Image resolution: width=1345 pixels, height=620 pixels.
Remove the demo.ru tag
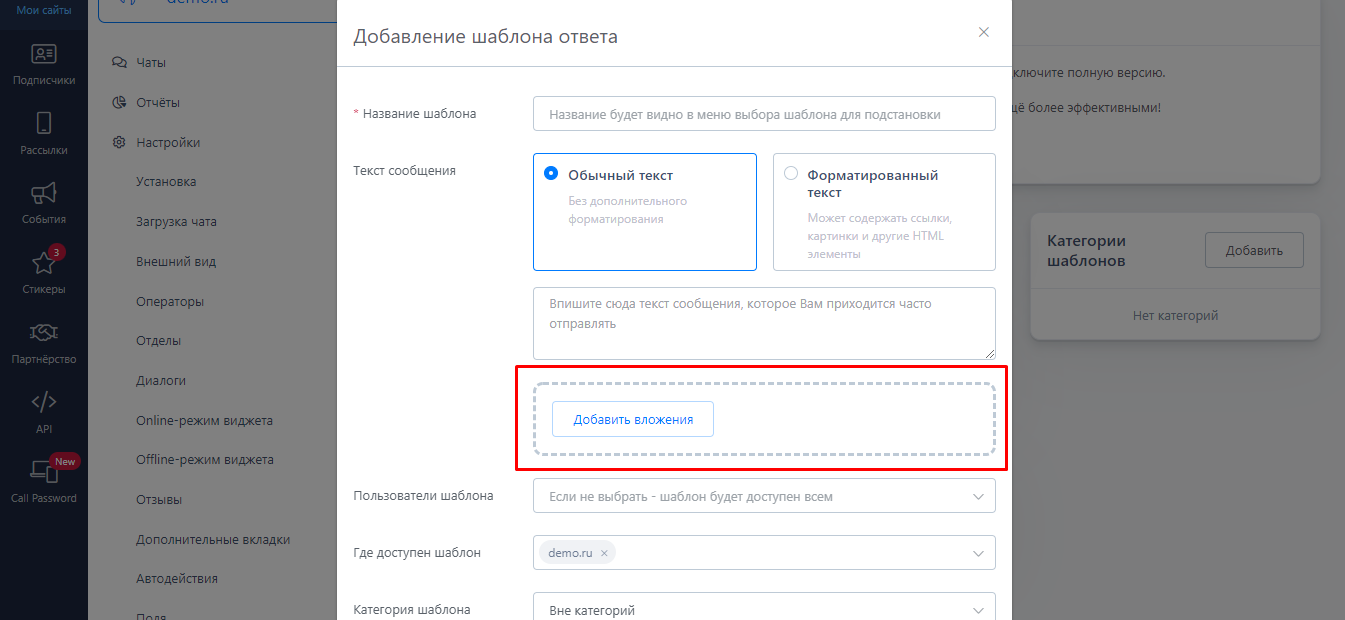tap(604, 553)
